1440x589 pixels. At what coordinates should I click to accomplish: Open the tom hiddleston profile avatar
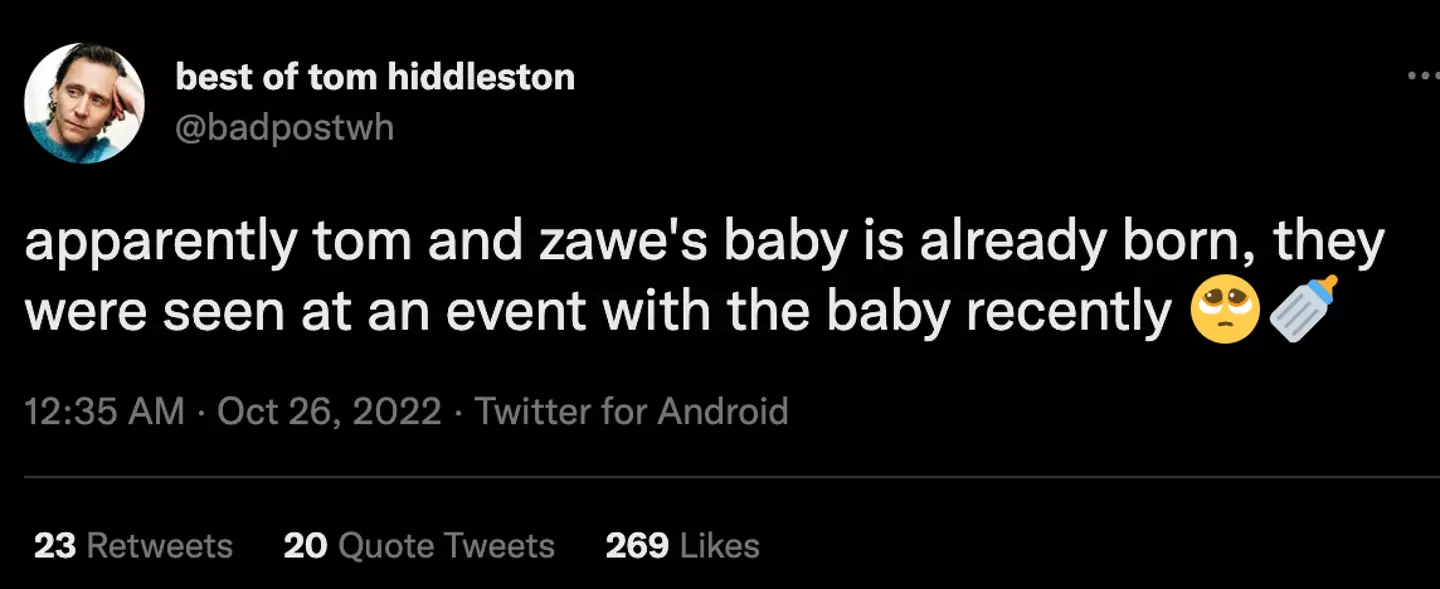pos(84,103)
